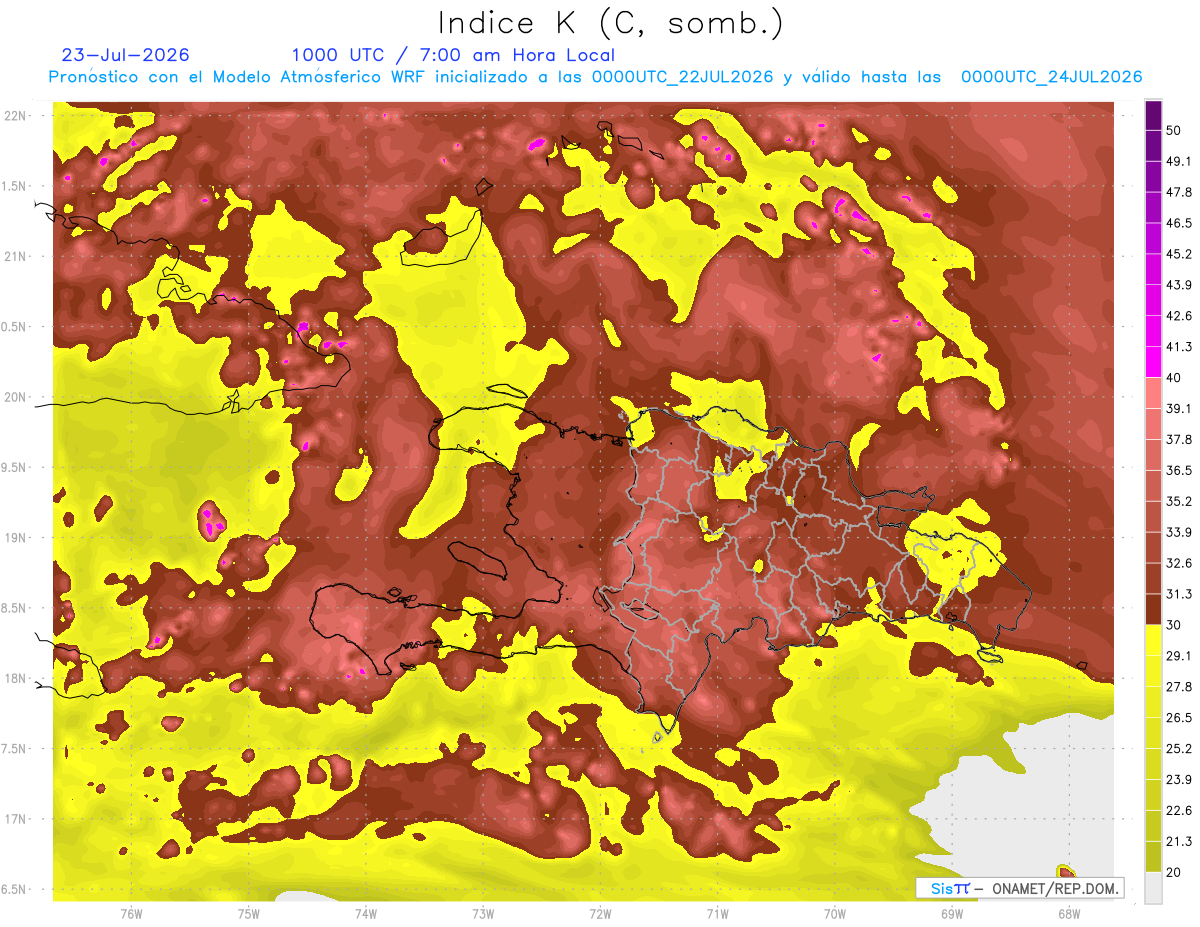The height and width of the screenshot is (927, 1200).
Task: Pick the dark purple colorbar segment at the top
Action: pyautogui.click(x=1153, y=115)
